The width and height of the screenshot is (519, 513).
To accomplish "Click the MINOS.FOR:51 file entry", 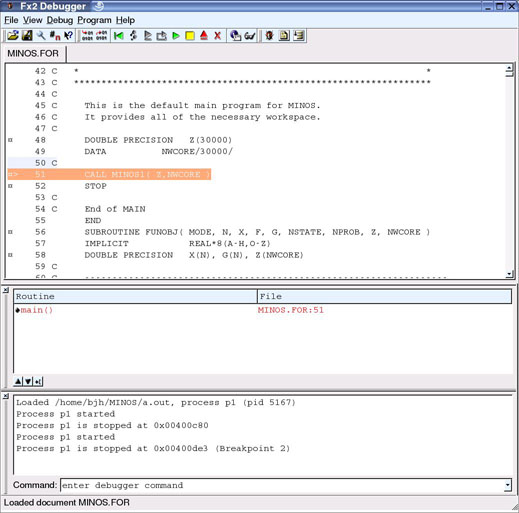I will tap(290, 310).
